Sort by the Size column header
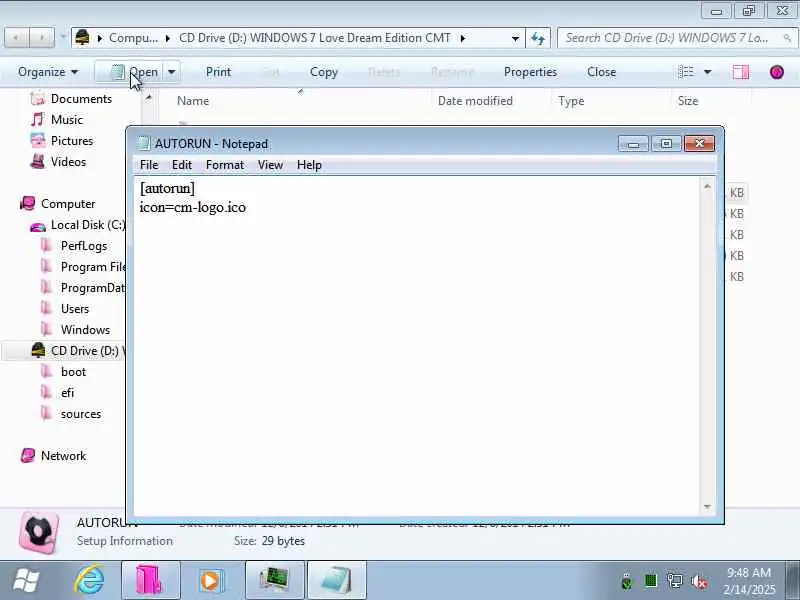Image resolution: width=800 pixels, height=600 pixels. 688,101
